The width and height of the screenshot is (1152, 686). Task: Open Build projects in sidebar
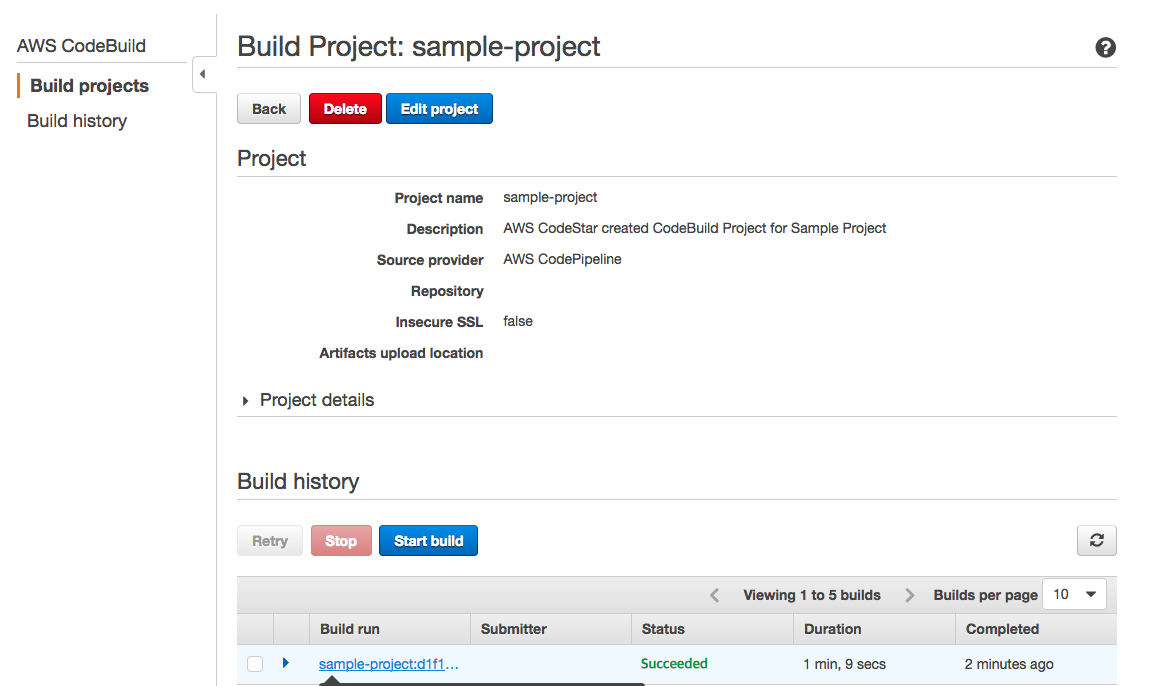pos(89,86)
